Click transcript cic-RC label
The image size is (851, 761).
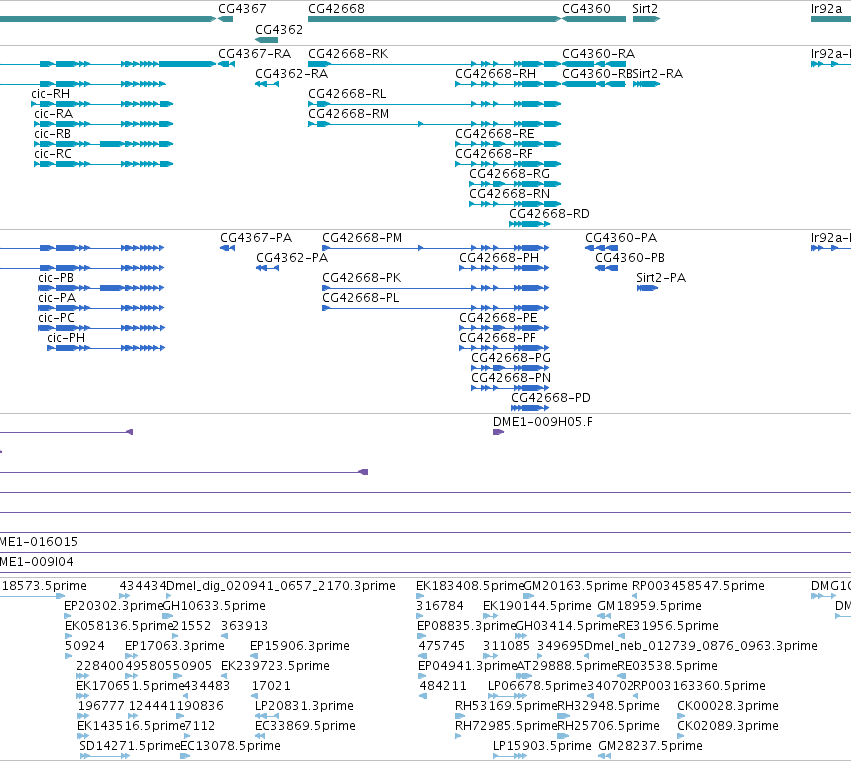coord(53,154)
